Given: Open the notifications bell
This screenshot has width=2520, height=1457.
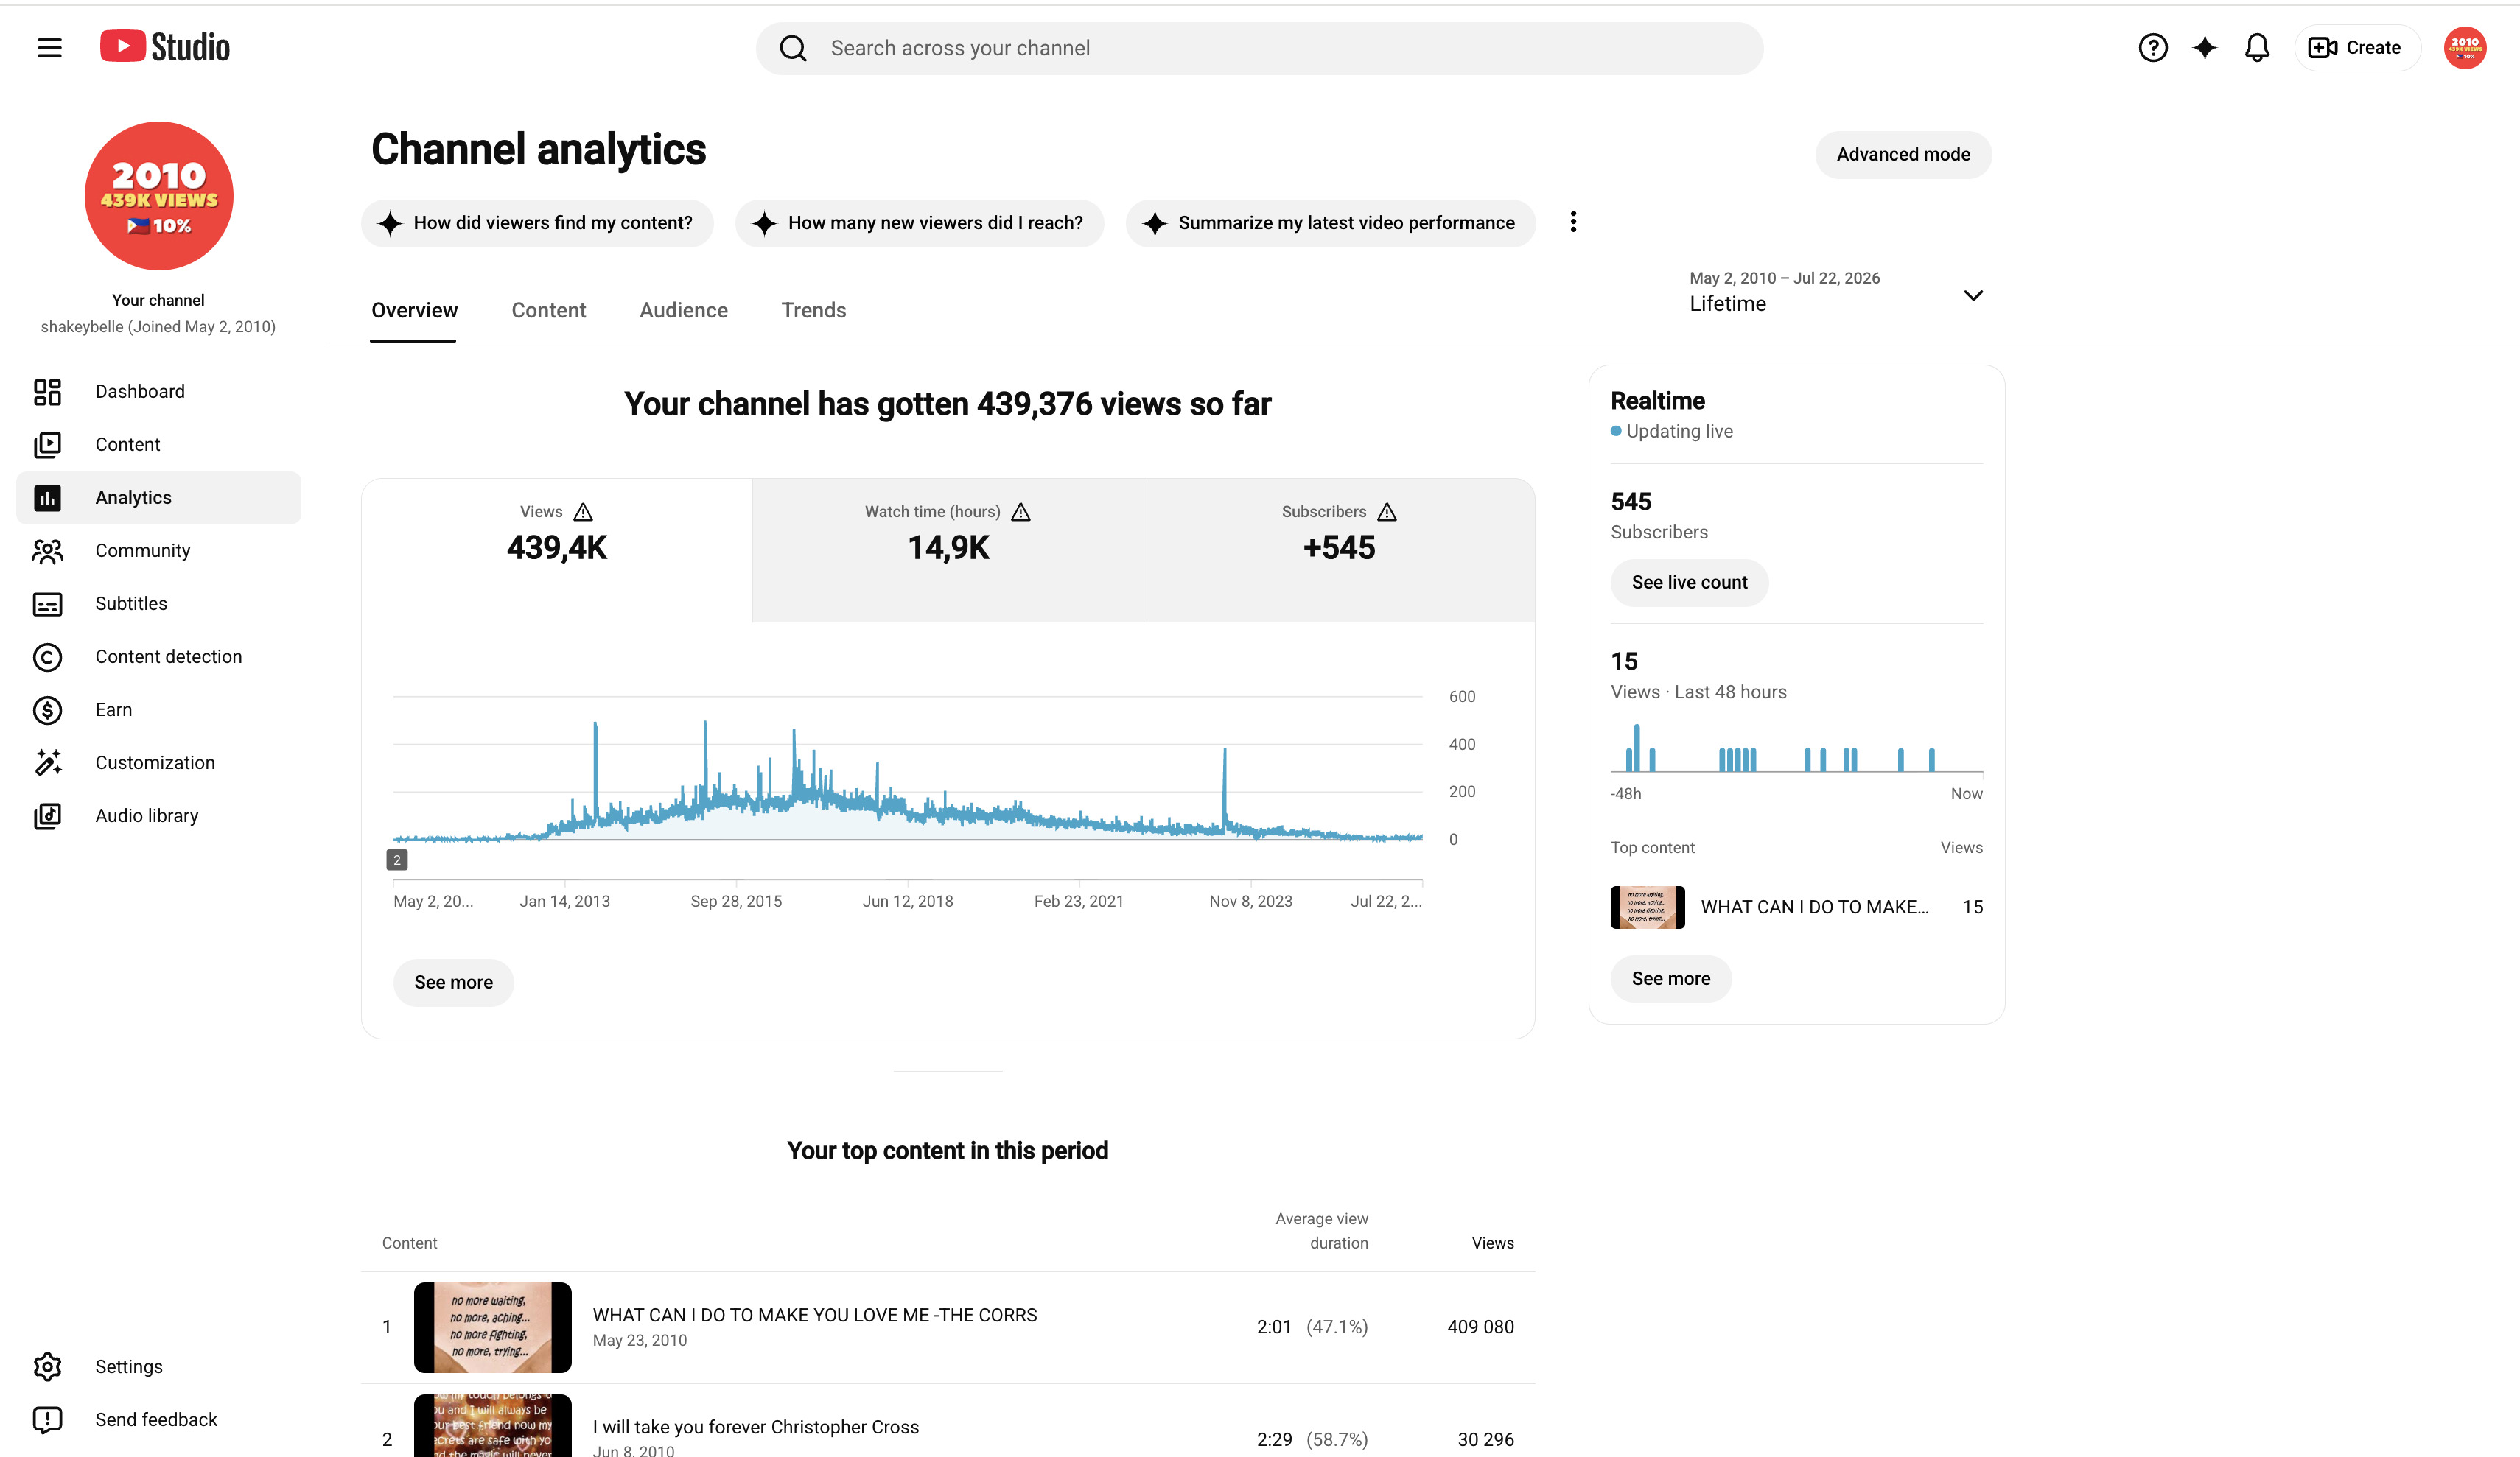Looking at the screenshot, I should click(x=2257, y=48).
